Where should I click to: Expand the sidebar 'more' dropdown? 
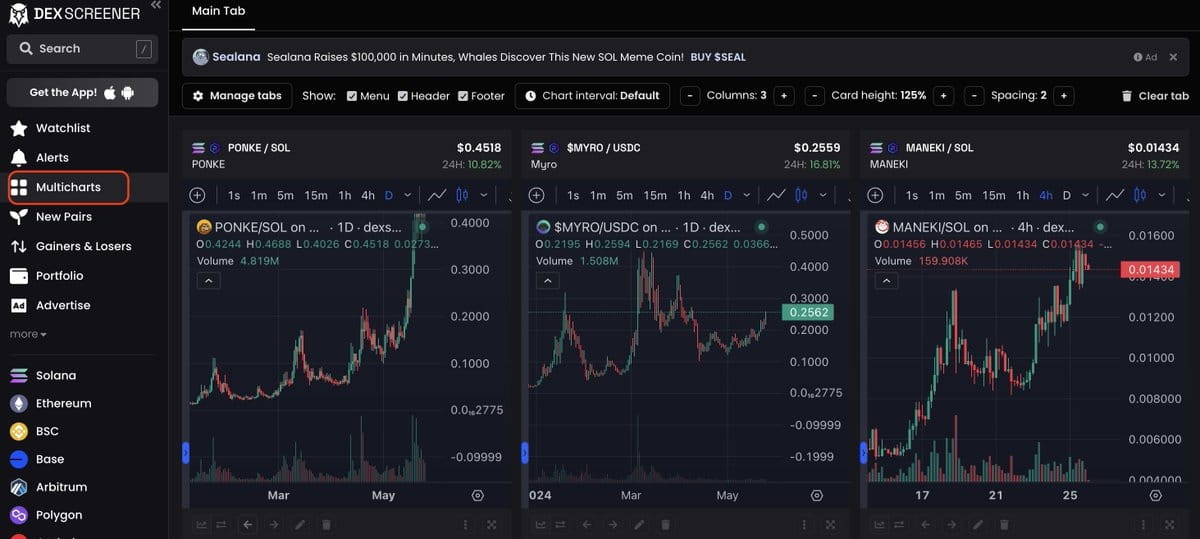[x=28, y=334]
